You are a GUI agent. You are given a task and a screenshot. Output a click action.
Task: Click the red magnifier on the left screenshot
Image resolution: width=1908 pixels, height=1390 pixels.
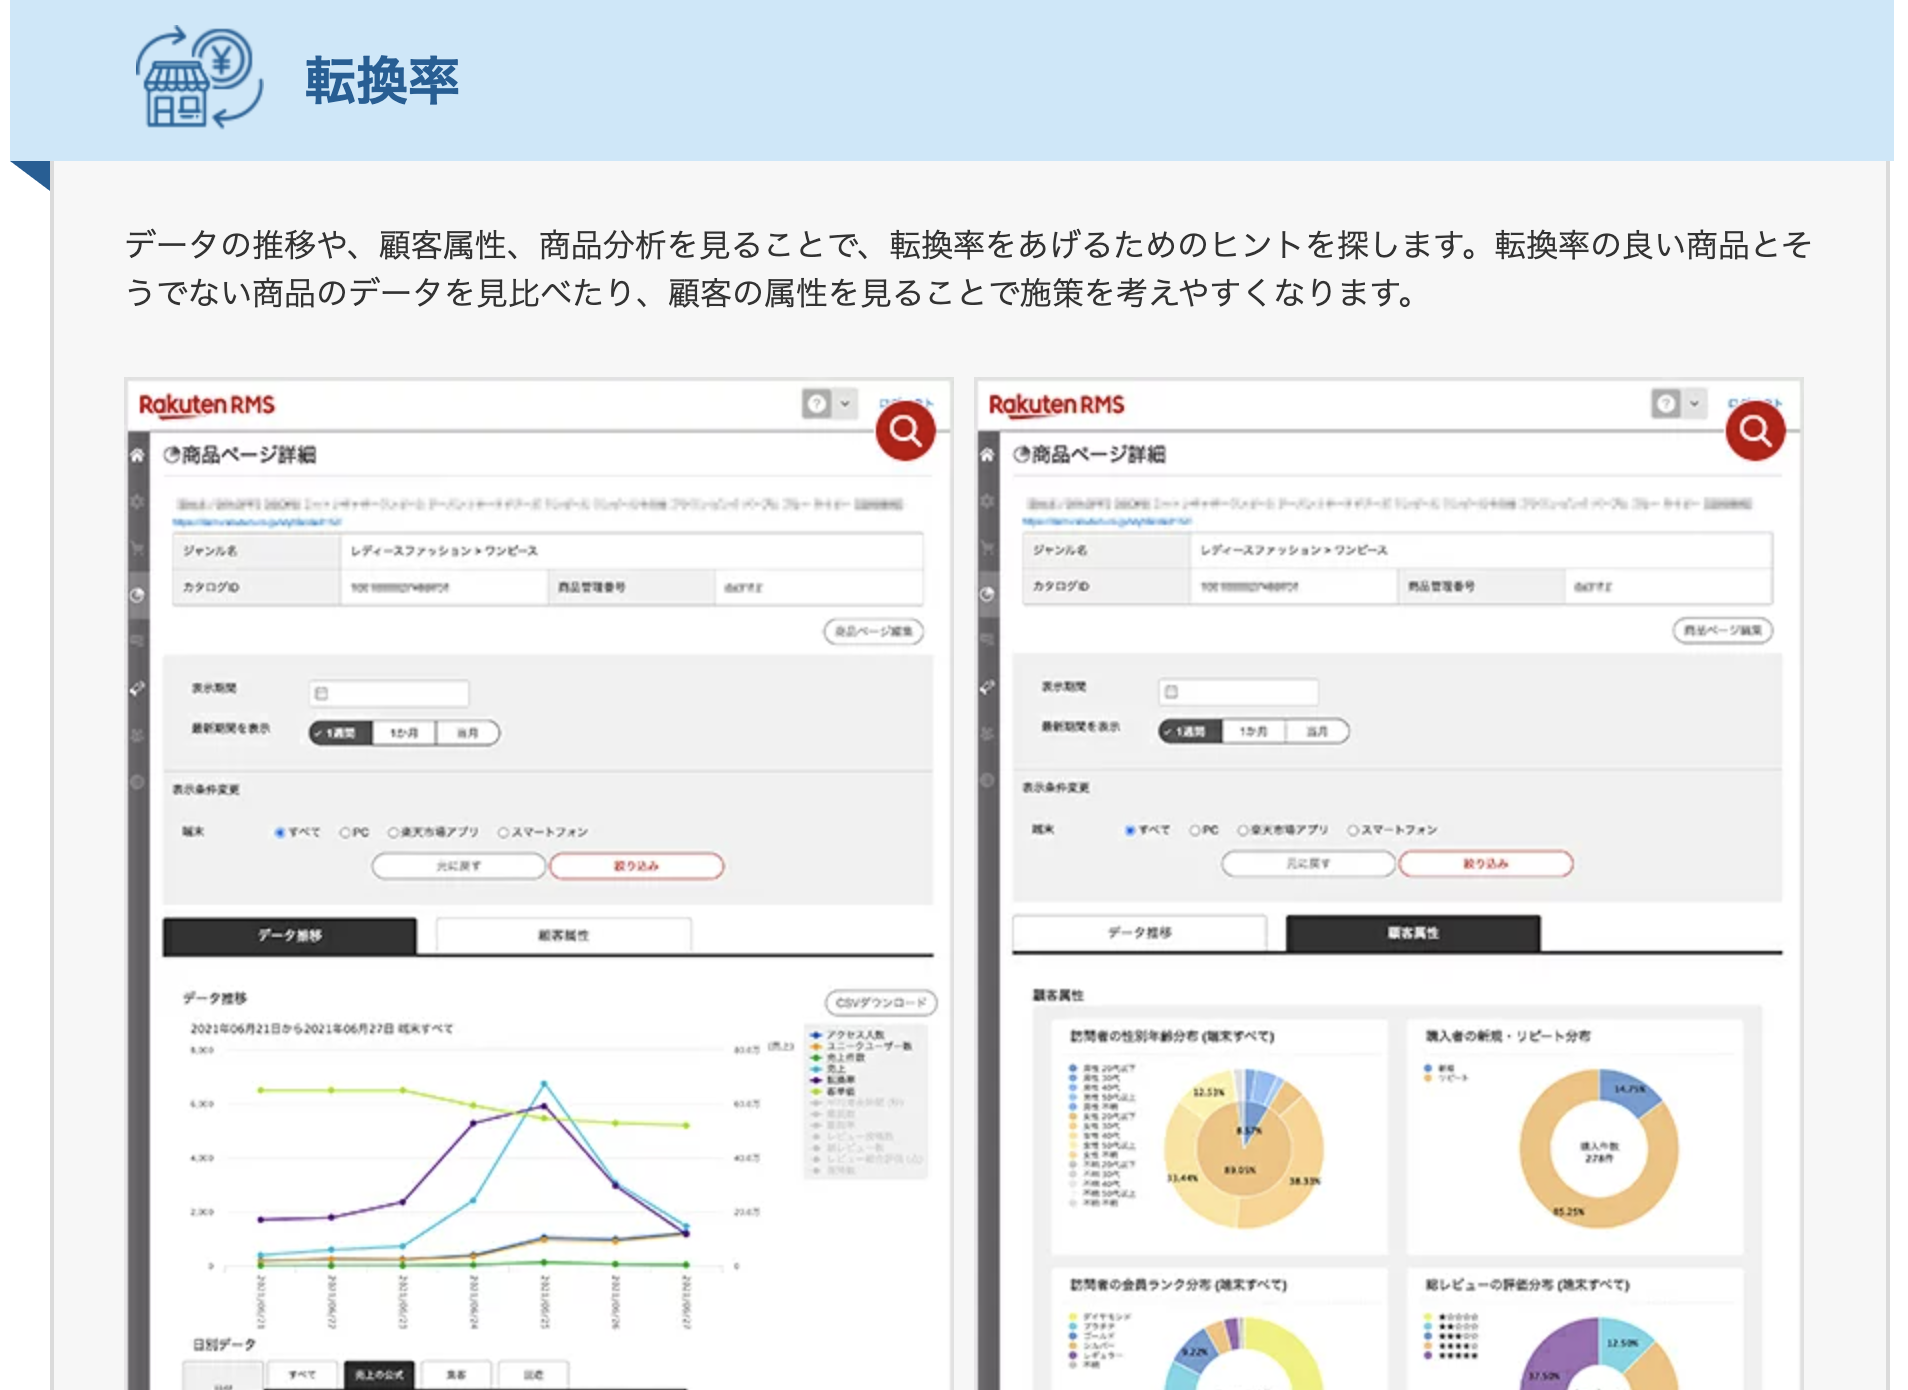click(x=905, y=431)
